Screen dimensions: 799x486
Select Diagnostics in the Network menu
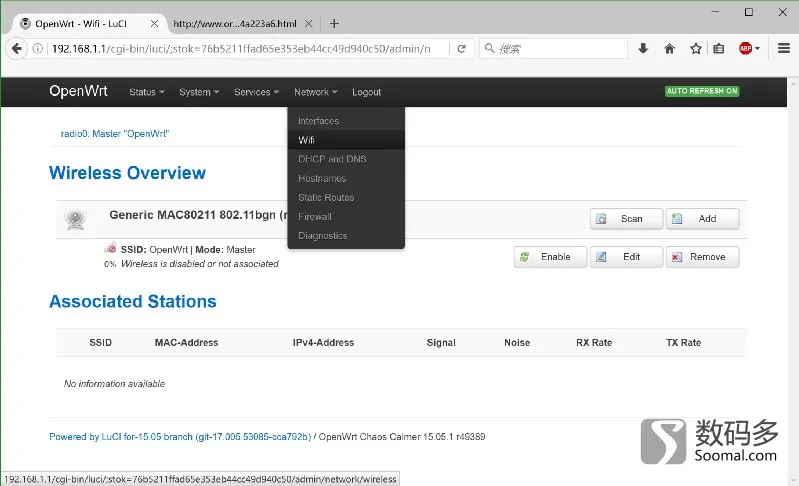point(346,235)
